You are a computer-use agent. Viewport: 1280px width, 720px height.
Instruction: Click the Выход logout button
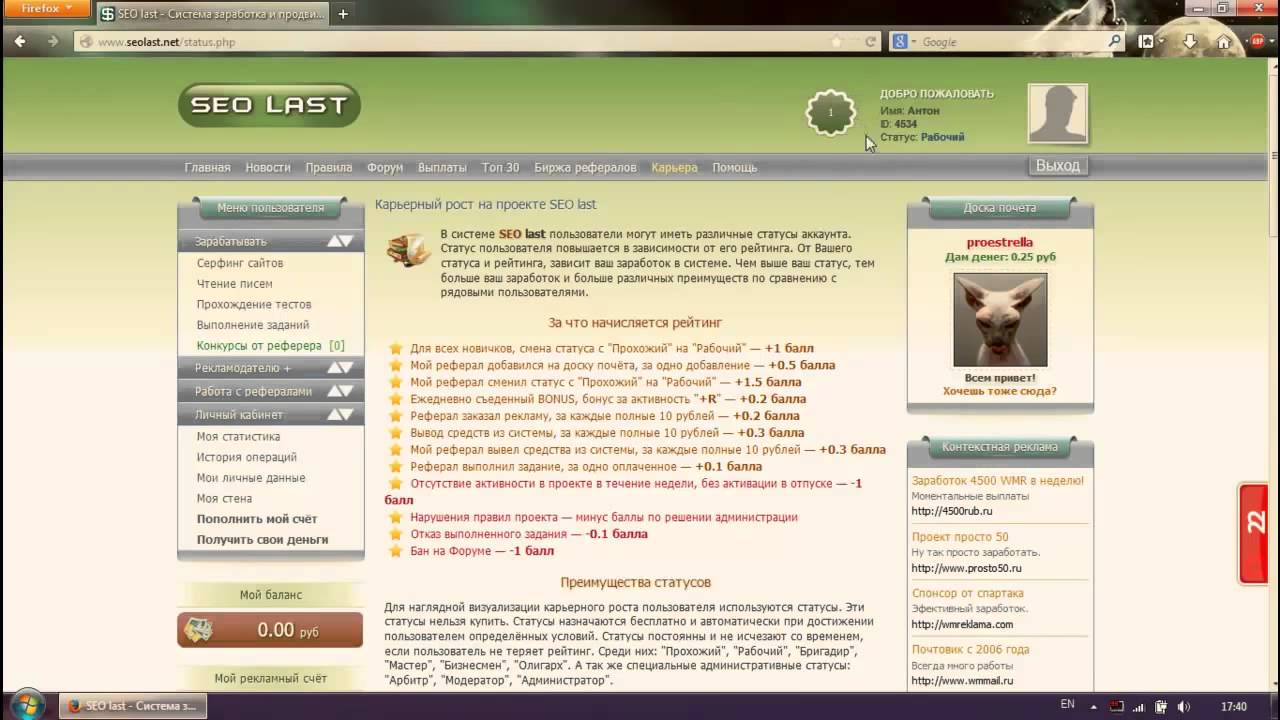pos(1058,165)
